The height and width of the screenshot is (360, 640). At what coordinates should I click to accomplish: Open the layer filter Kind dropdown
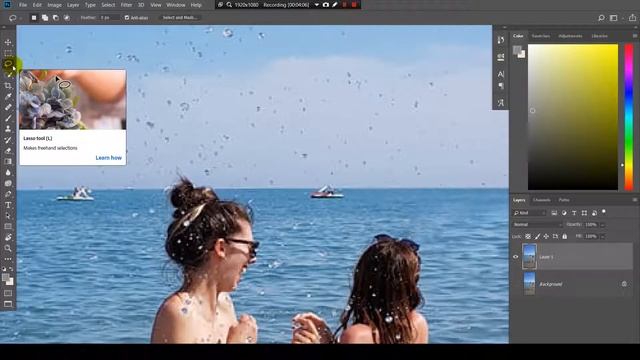tap(529, 213)
